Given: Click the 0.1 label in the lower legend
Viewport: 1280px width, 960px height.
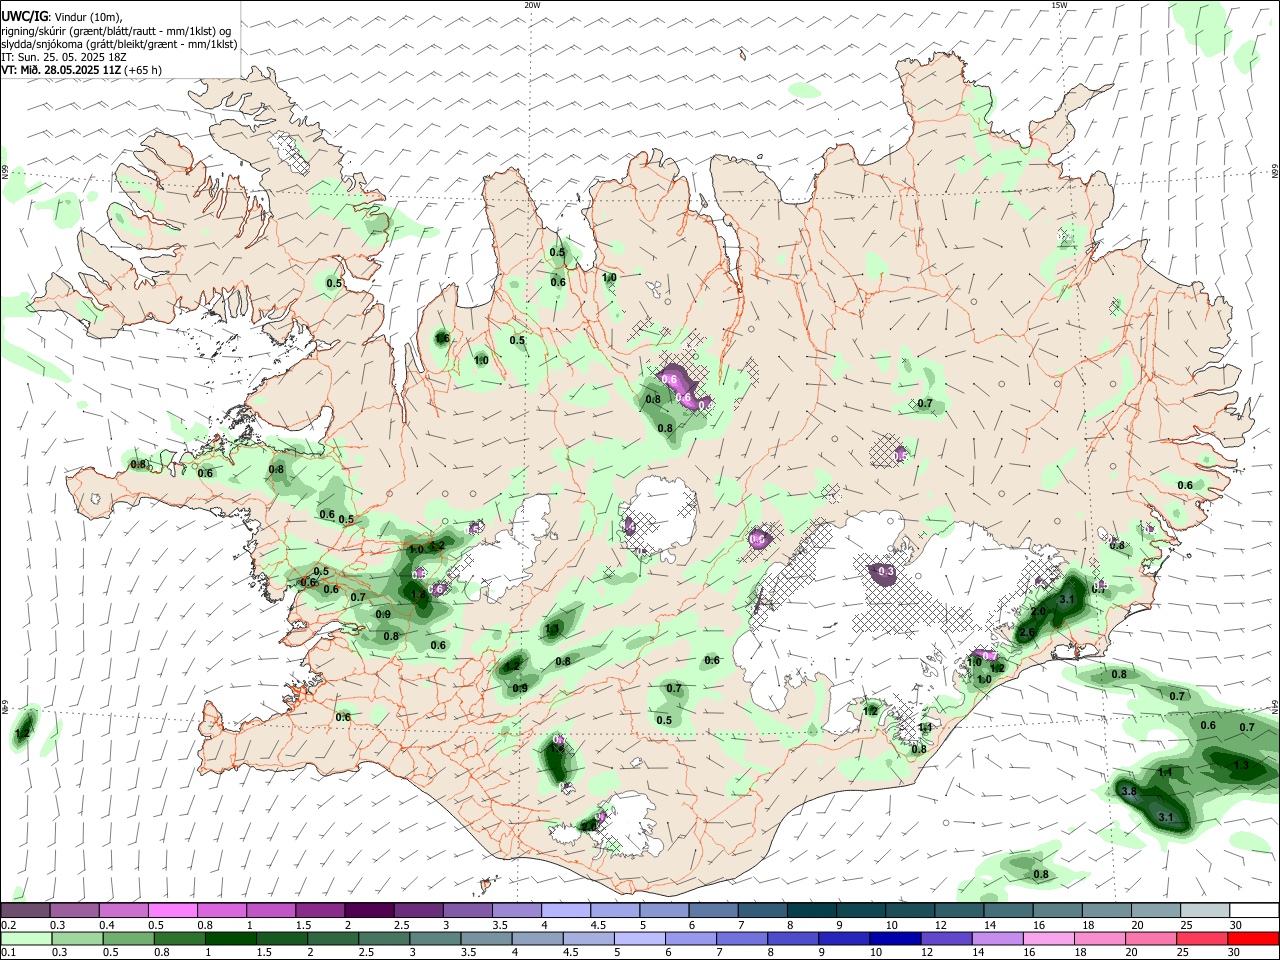Looking at the screenshot, I should pyautogui.click(x=7, y=953).
